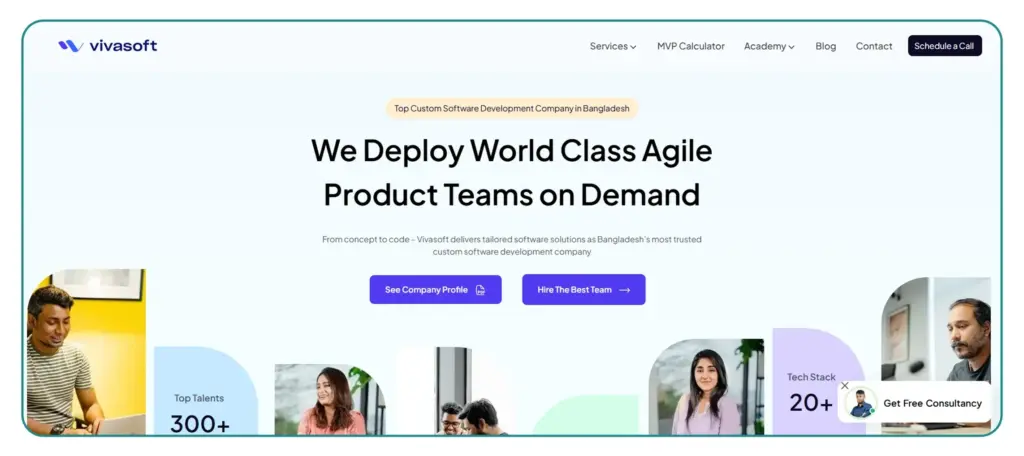Click the Vivasoft logo icon

(x=69, y=46)
